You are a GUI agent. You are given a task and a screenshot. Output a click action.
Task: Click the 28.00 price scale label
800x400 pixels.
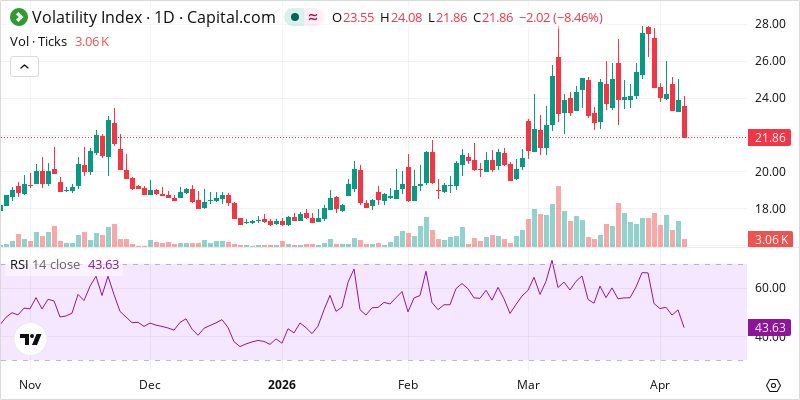tap(770, 24)
